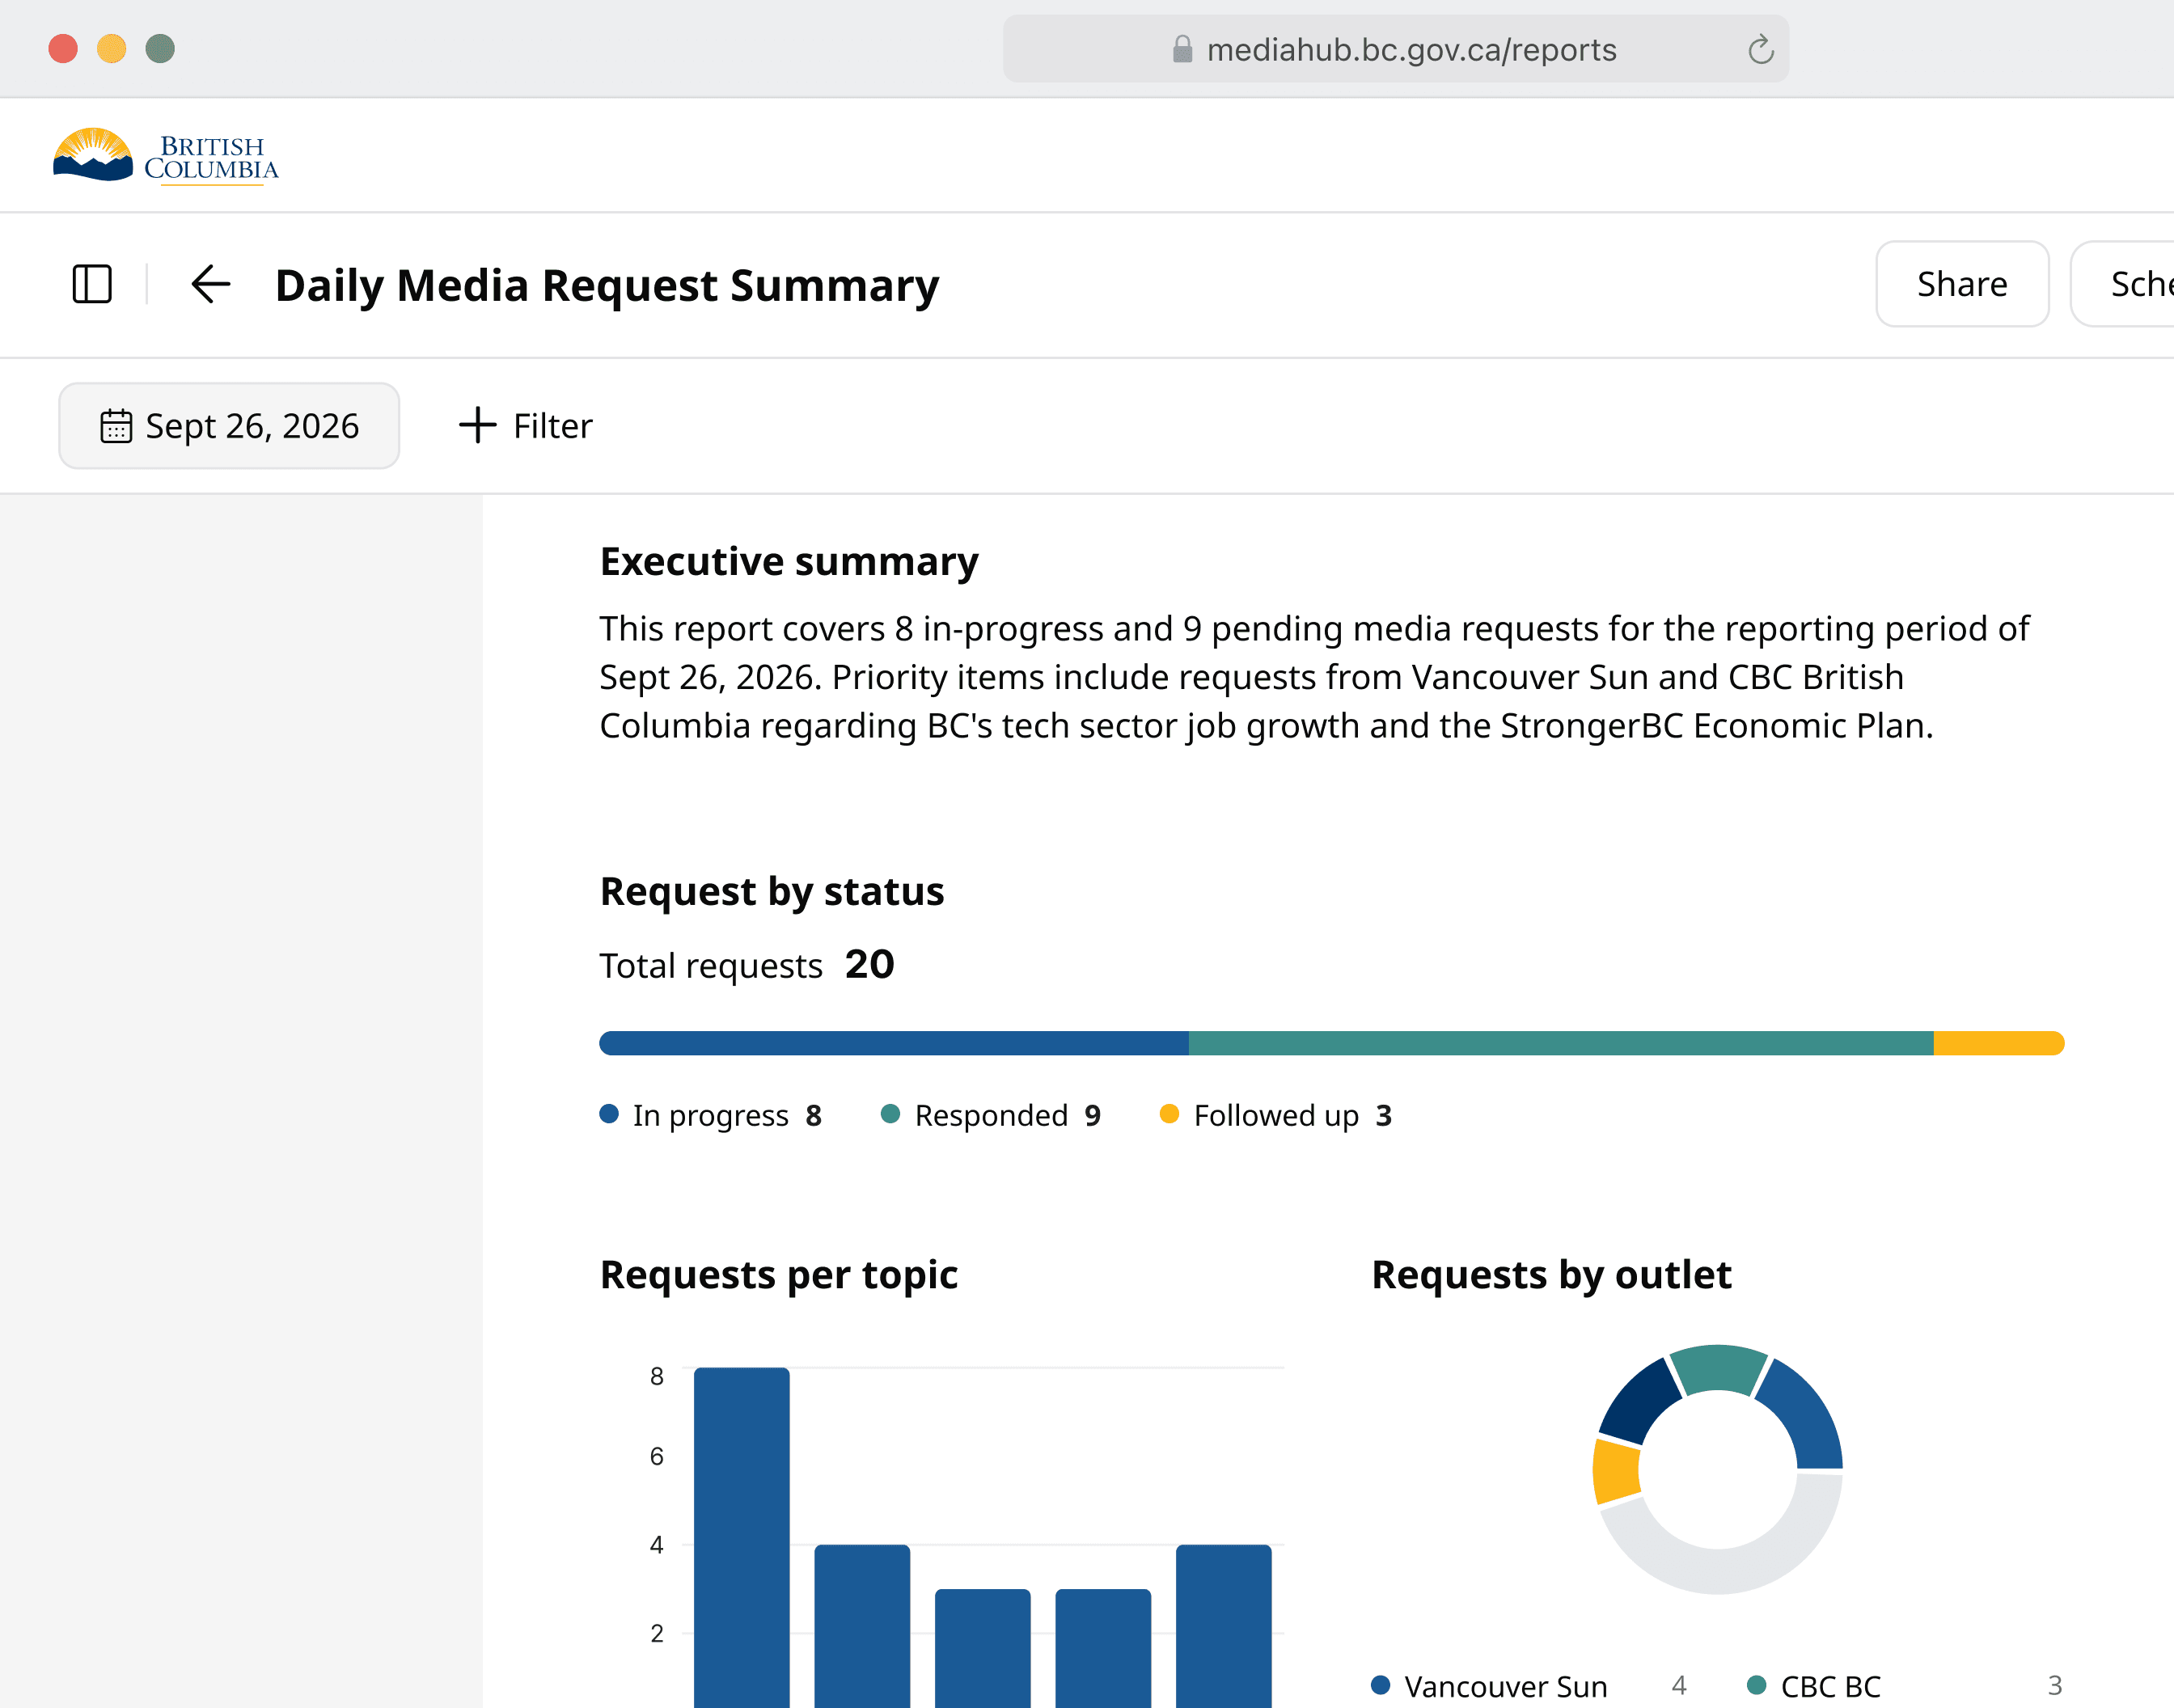Screen dimensions: 2174x1708
Task: Click the blue In progress bar segment
Action: [x=894, y=1043]
